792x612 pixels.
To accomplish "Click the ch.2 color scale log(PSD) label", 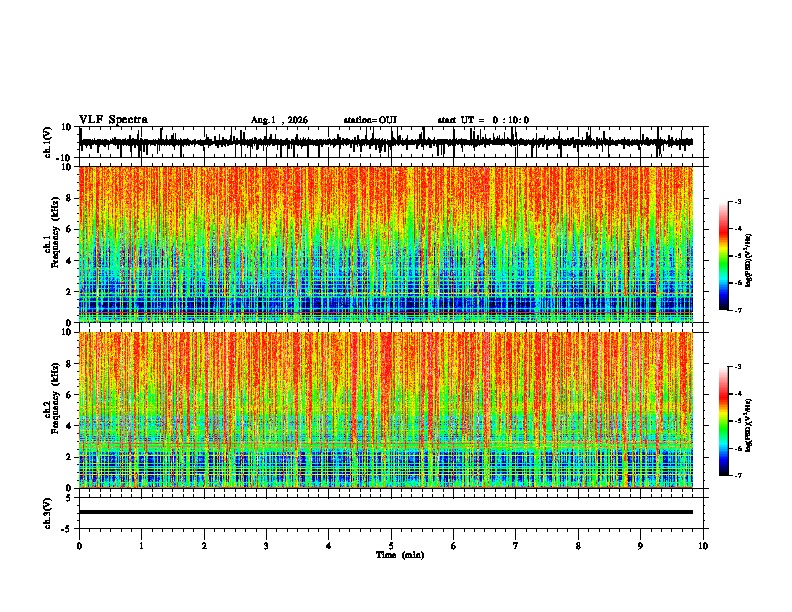I will tap(749, 425).
